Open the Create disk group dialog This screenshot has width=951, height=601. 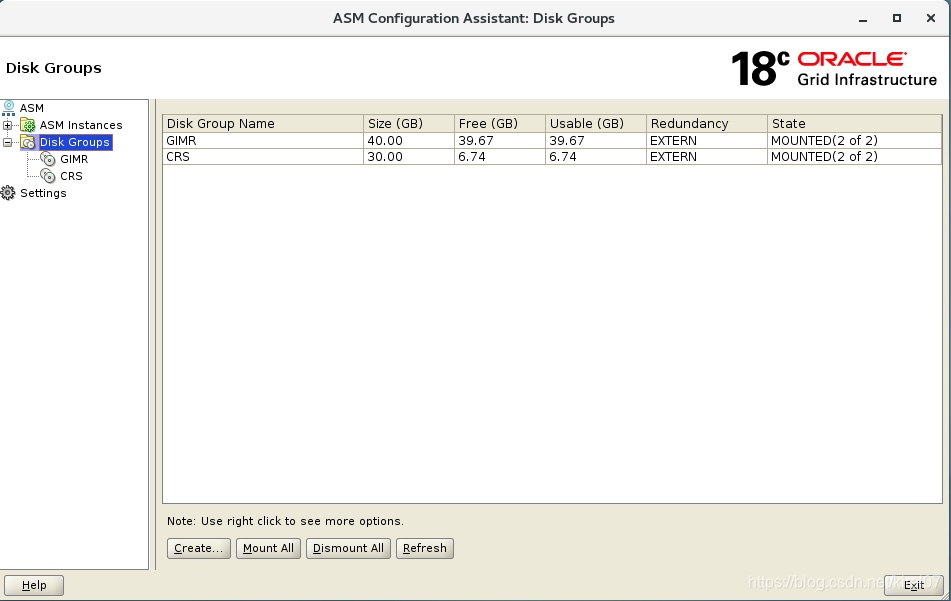pos(198,548)
